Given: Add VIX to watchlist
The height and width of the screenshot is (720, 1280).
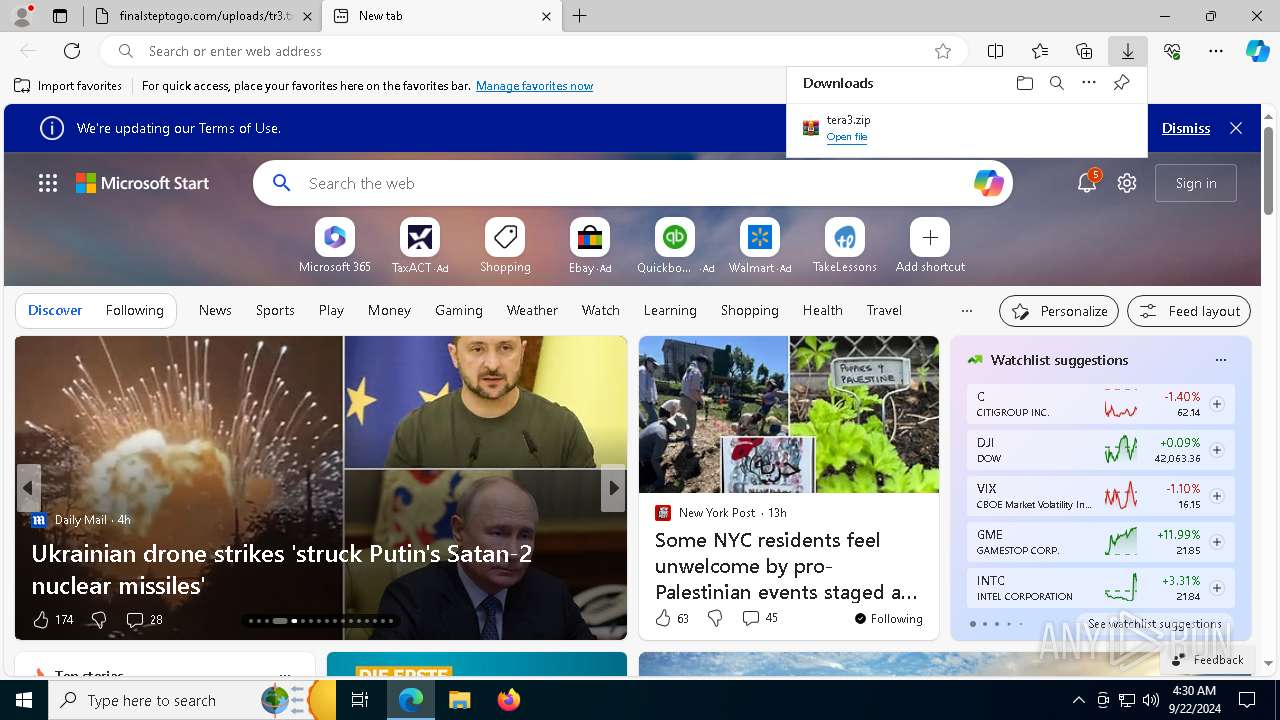Looking at the screenshot, I should click(1217, 496).
